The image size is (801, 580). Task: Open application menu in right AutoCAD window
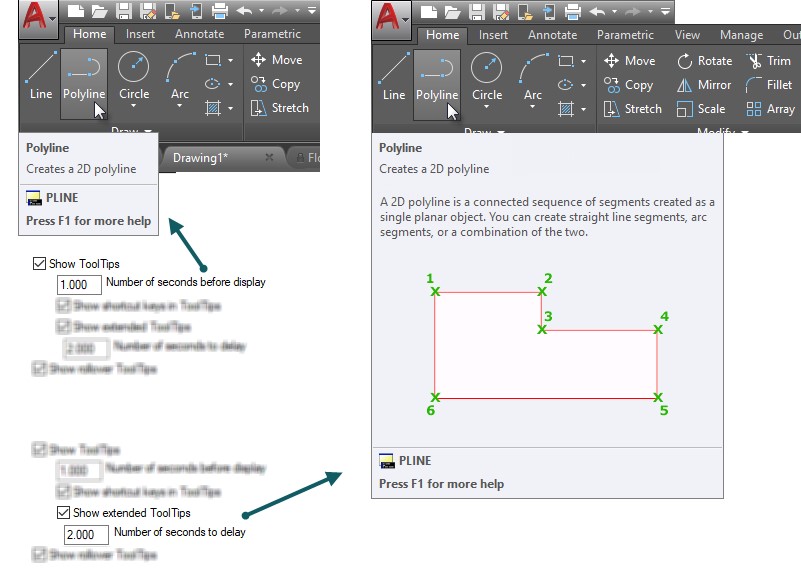click(x=391, y=19)
